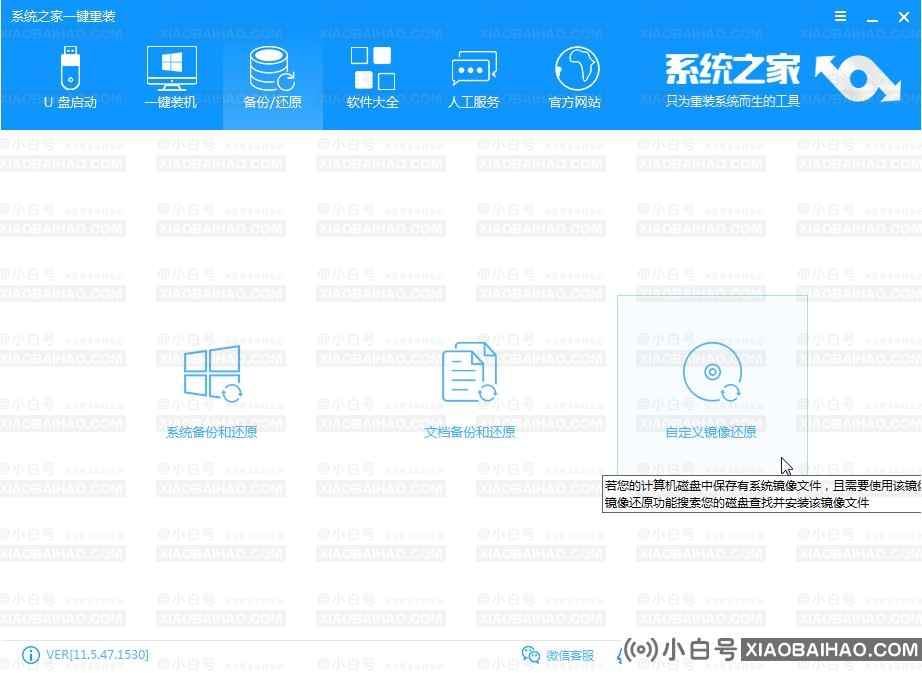Click the 文档备份和还原 document icon

pyautogui.click(x=469, y=373)
